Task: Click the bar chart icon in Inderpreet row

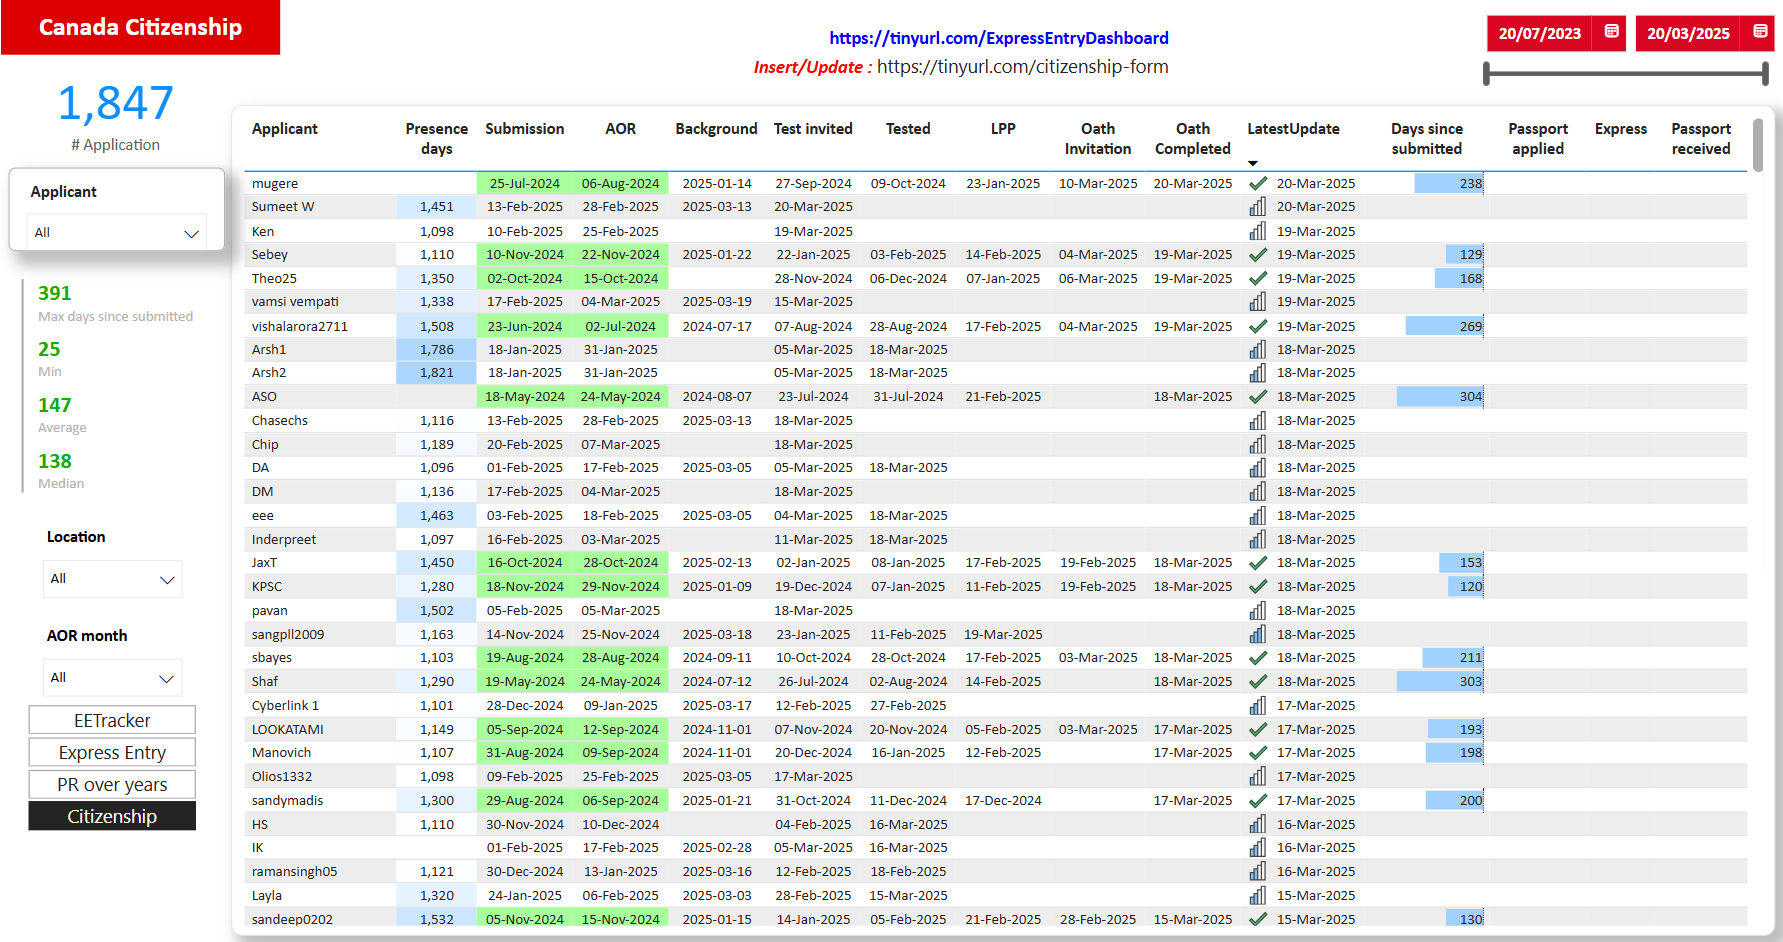Action: click(1258, 539)
